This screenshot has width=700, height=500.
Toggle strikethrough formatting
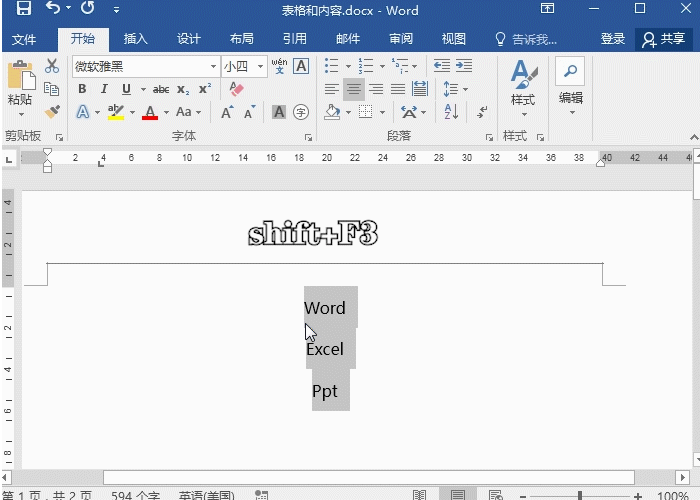[161, 89]
